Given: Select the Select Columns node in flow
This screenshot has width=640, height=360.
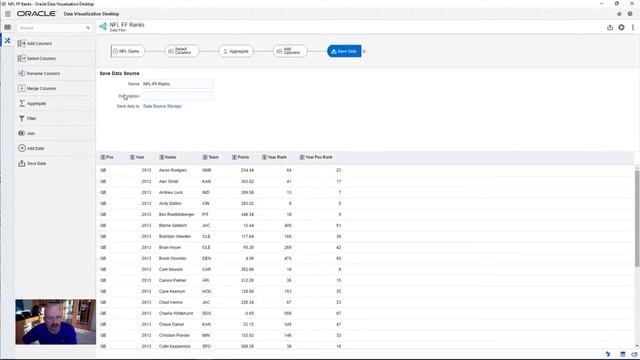Looking at the screenshot, I should click(x=182, y=51).
